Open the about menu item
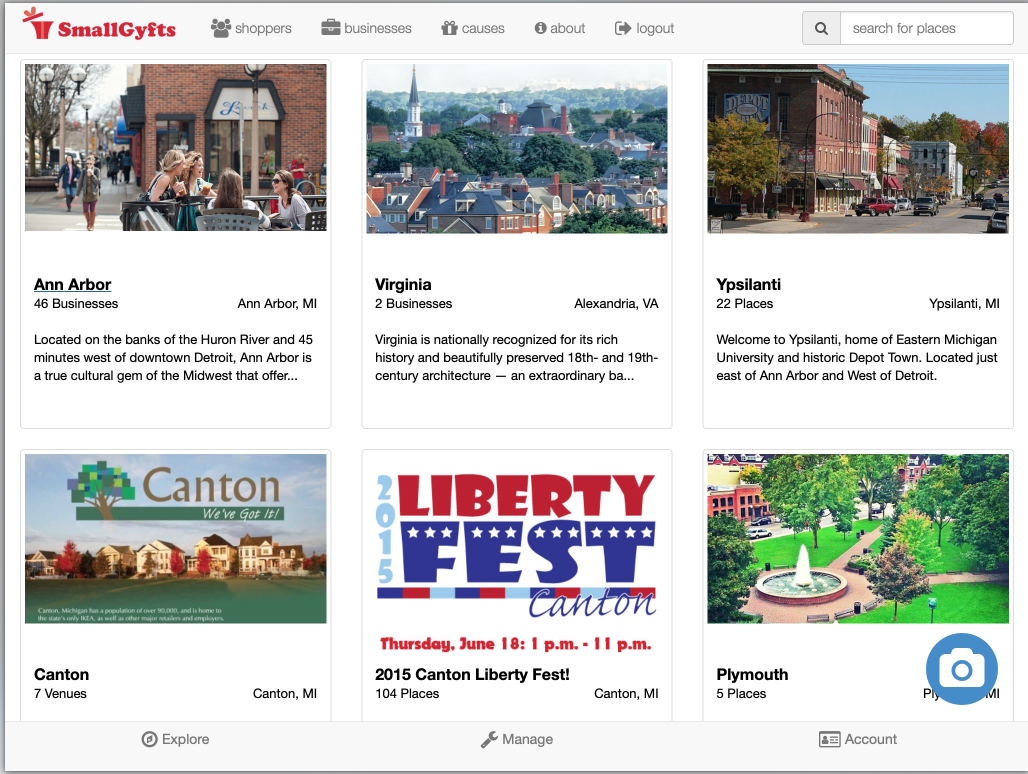Image resolution: width=1028 pixels, height=774 pixels. point(559,28)
